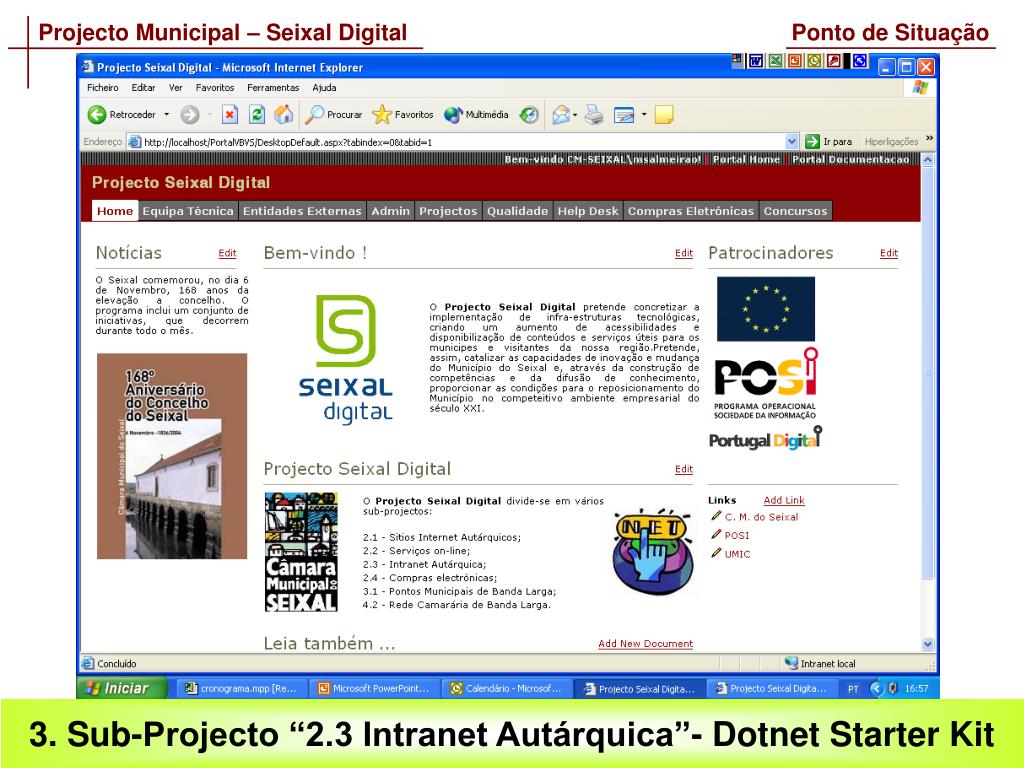Click the Add Link link
This screenshot has height=768, width=1024.
[x=784, y=500]
